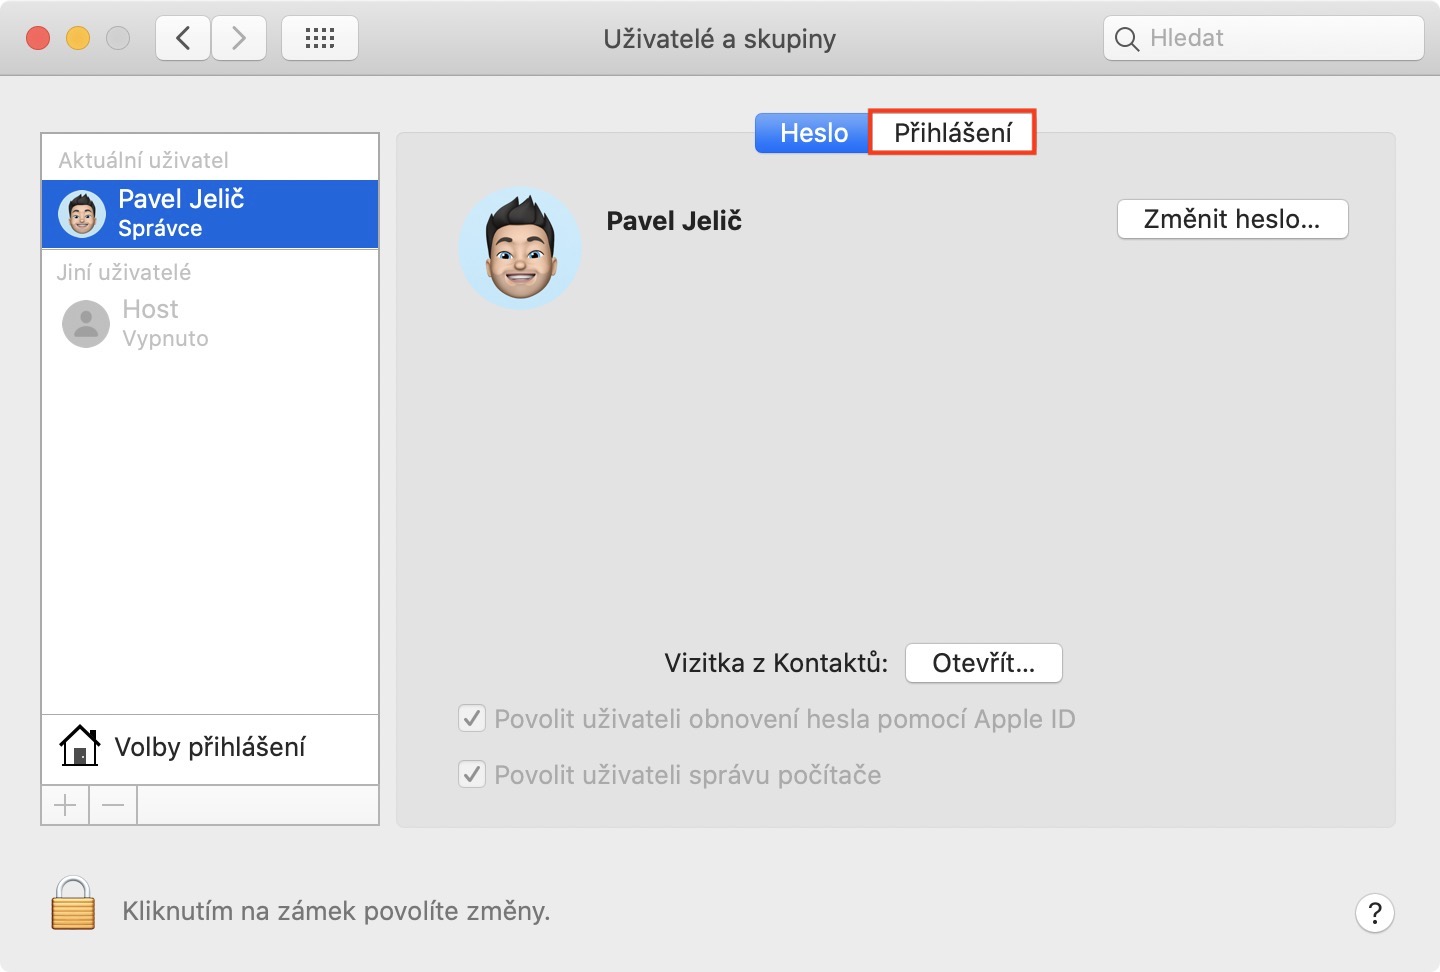Viewport: 1440px width, 972px height.
Task: Toggle Povolit uživateli správu počítače checkbox
Action: tap(472, 775)
